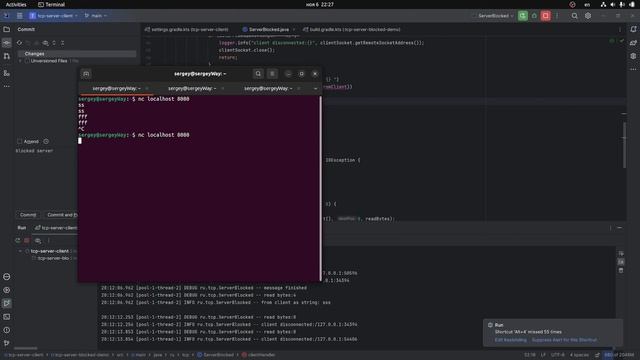Click Show Diff preview icon in Commit toolbar
This screenshot has width=640, height=360.
tap(45, 43)
